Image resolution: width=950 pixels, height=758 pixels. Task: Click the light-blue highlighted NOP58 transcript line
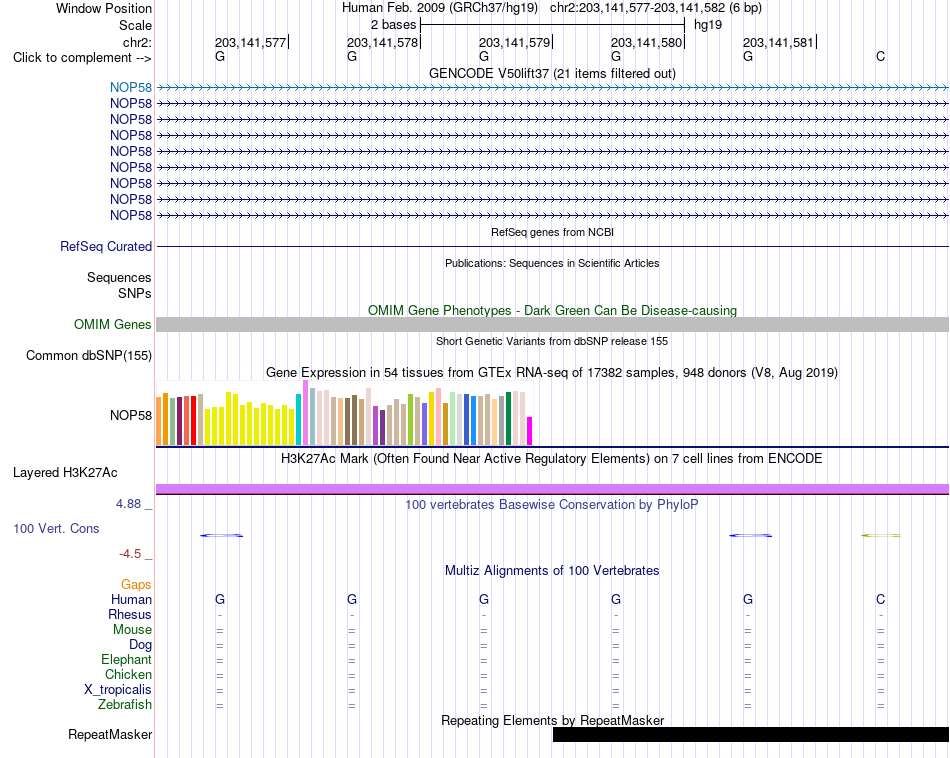click(x=552, y=88)
